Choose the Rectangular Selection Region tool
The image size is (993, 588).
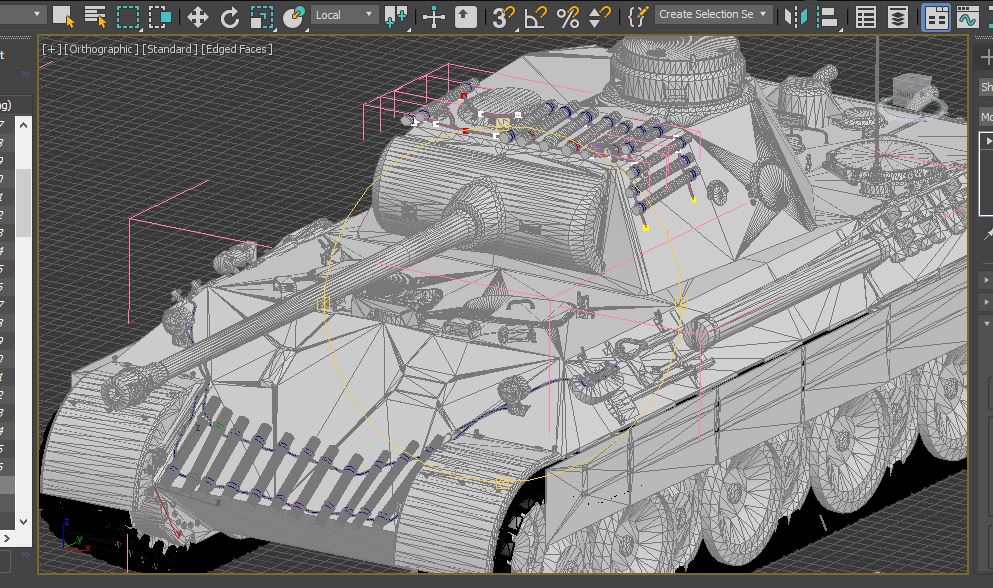128,16
